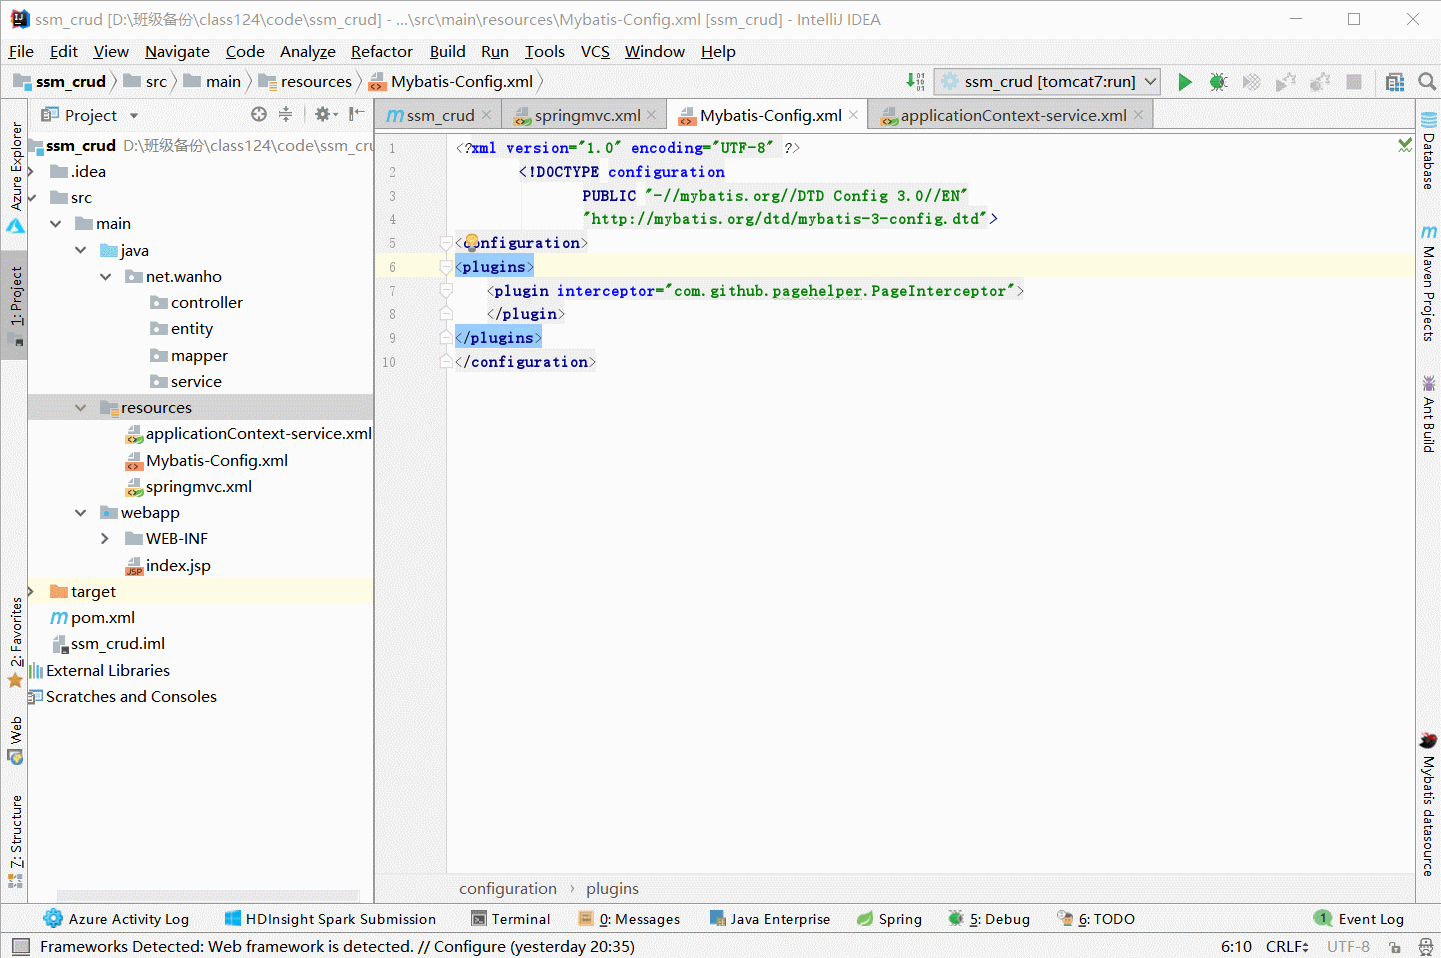1441x958 pixels.
Task: Open the Azure Explorer sidebar icon
Action: pyautogui.click(x=14, y=170)
